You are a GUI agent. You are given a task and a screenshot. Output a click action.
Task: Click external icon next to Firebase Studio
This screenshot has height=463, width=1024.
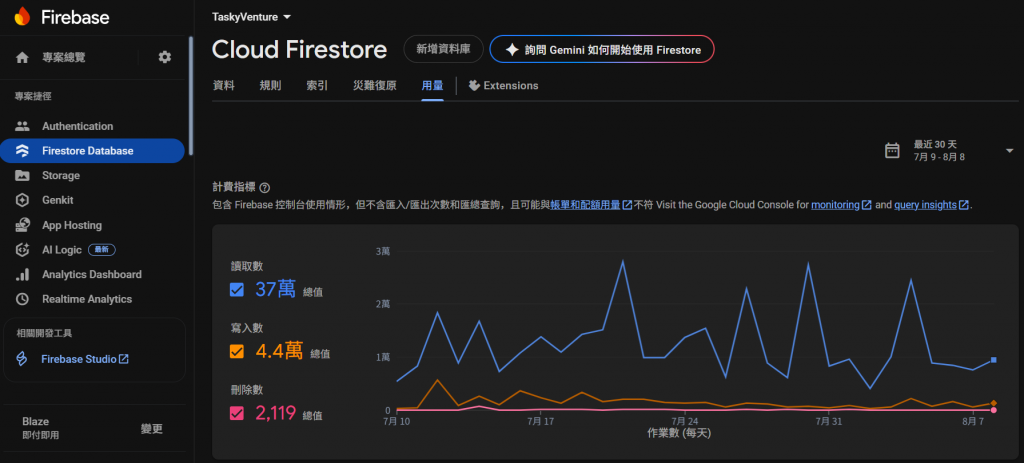pyautogui.click(x=123, y=359)
